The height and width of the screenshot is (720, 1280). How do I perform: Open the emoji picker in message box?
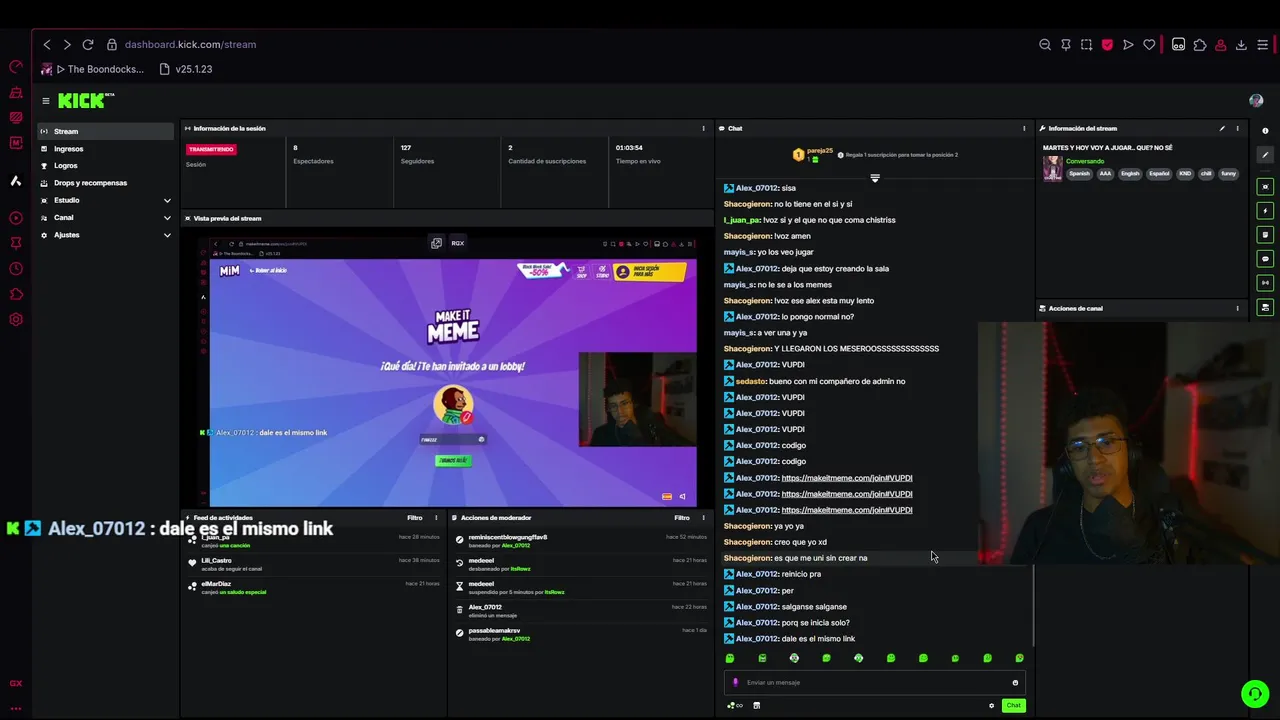tap(1015, 683)
